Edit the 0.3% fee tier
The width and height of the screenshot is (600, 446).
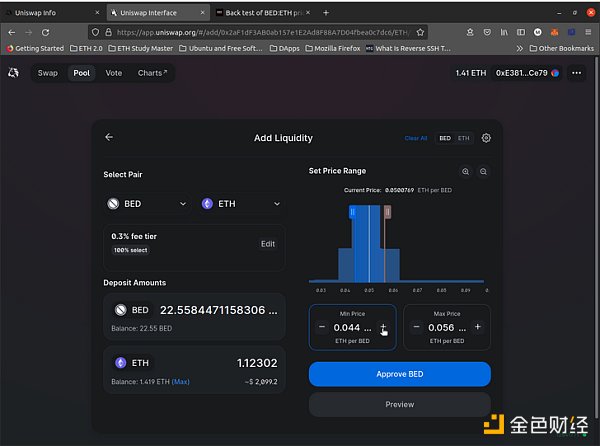point(268,244)
